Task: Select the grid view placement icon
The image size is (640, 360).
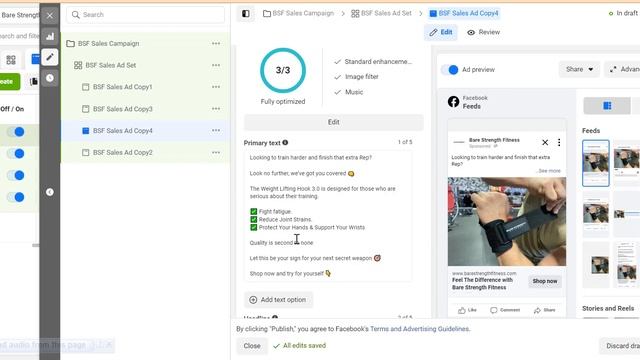Action: pyautogui.click(x=607, y=106)
